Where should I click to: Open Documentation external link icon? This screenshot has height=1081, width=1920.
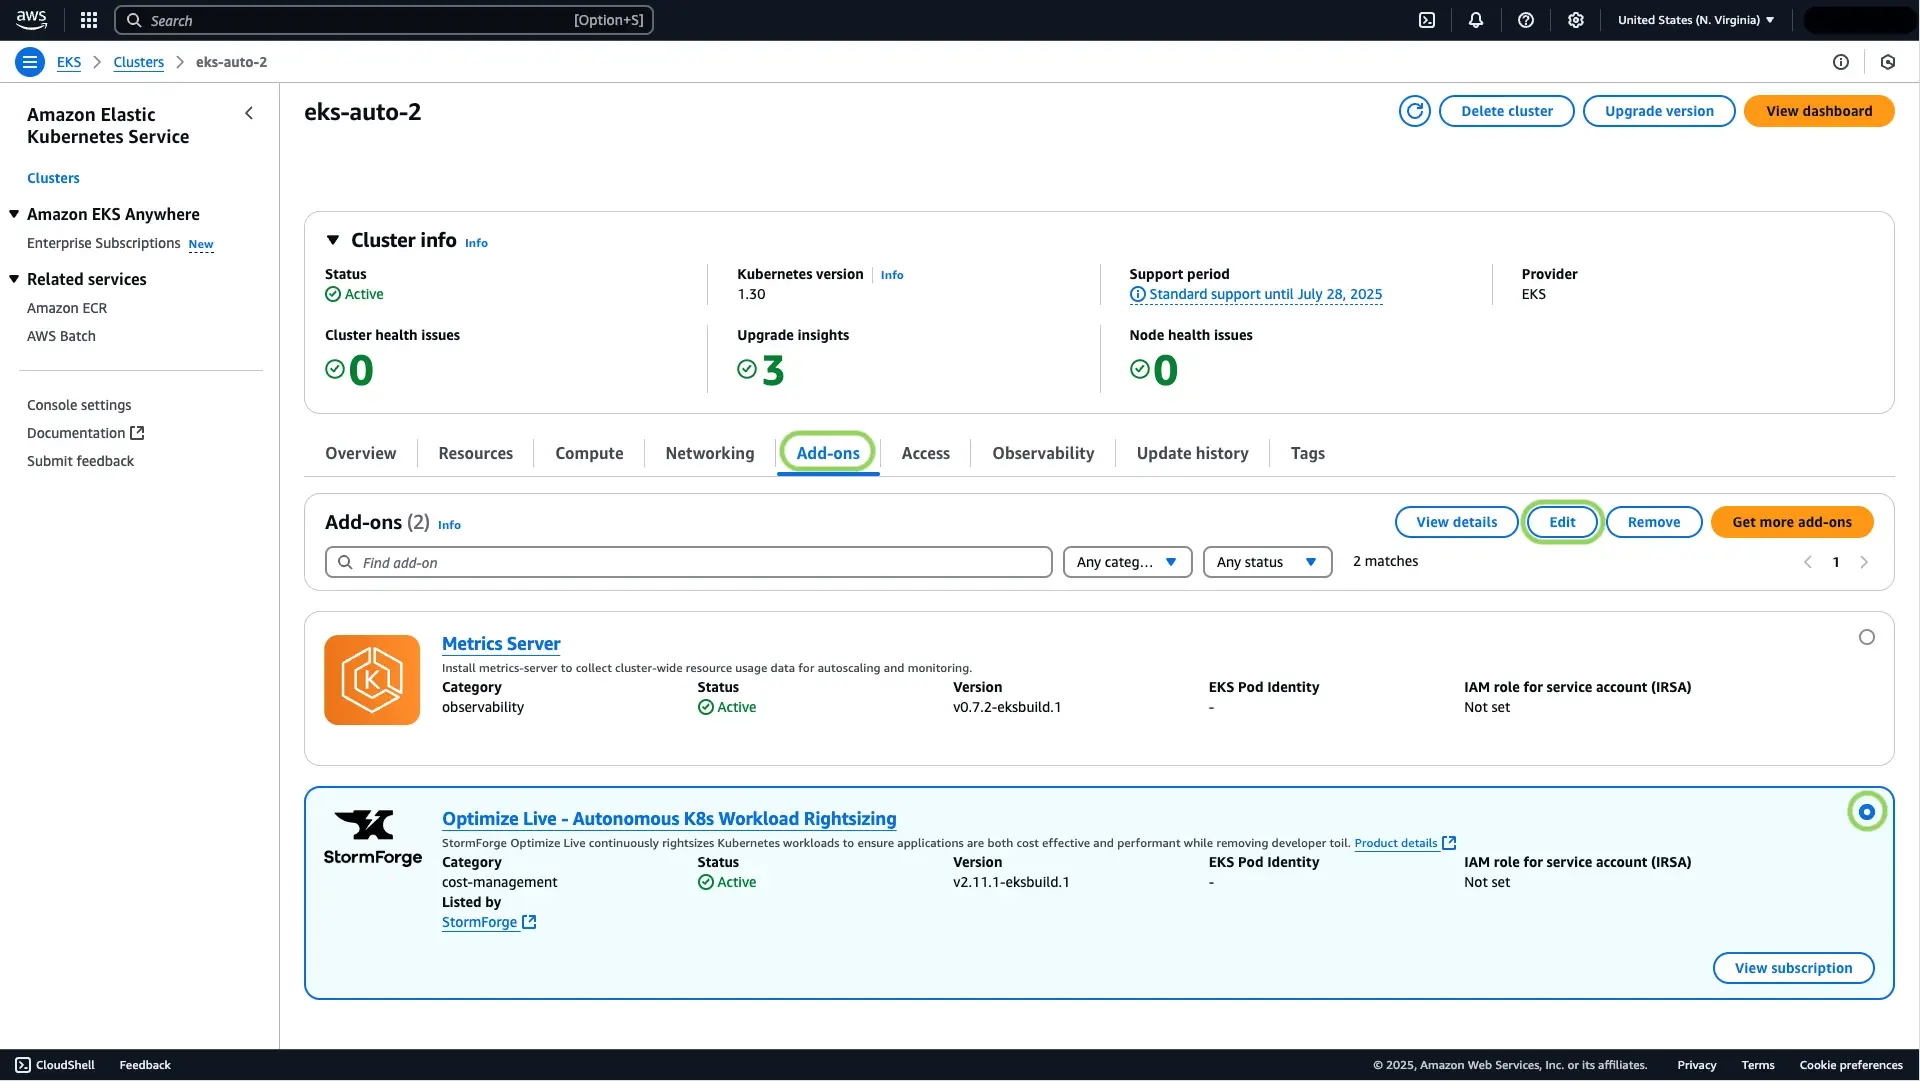138,433
